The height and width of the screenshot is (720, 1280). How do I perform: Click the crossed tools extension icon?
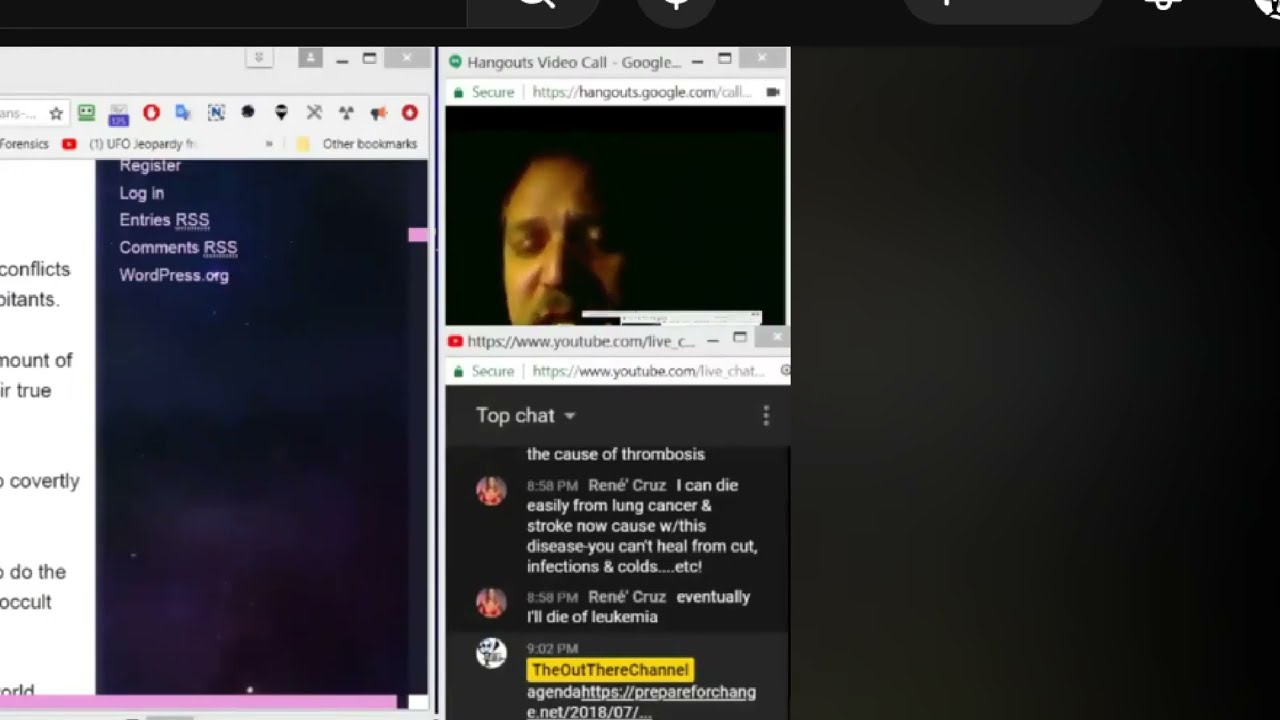tap(314, 113)
